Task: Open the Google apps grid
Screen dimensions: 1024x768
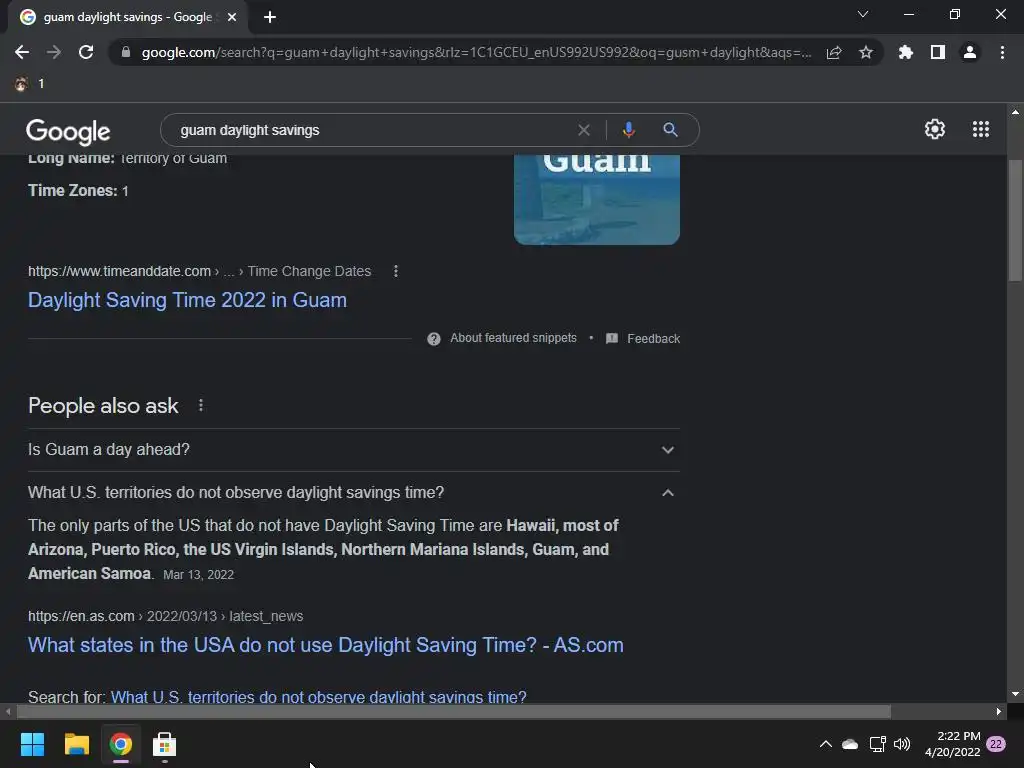Action: [981, 129]
